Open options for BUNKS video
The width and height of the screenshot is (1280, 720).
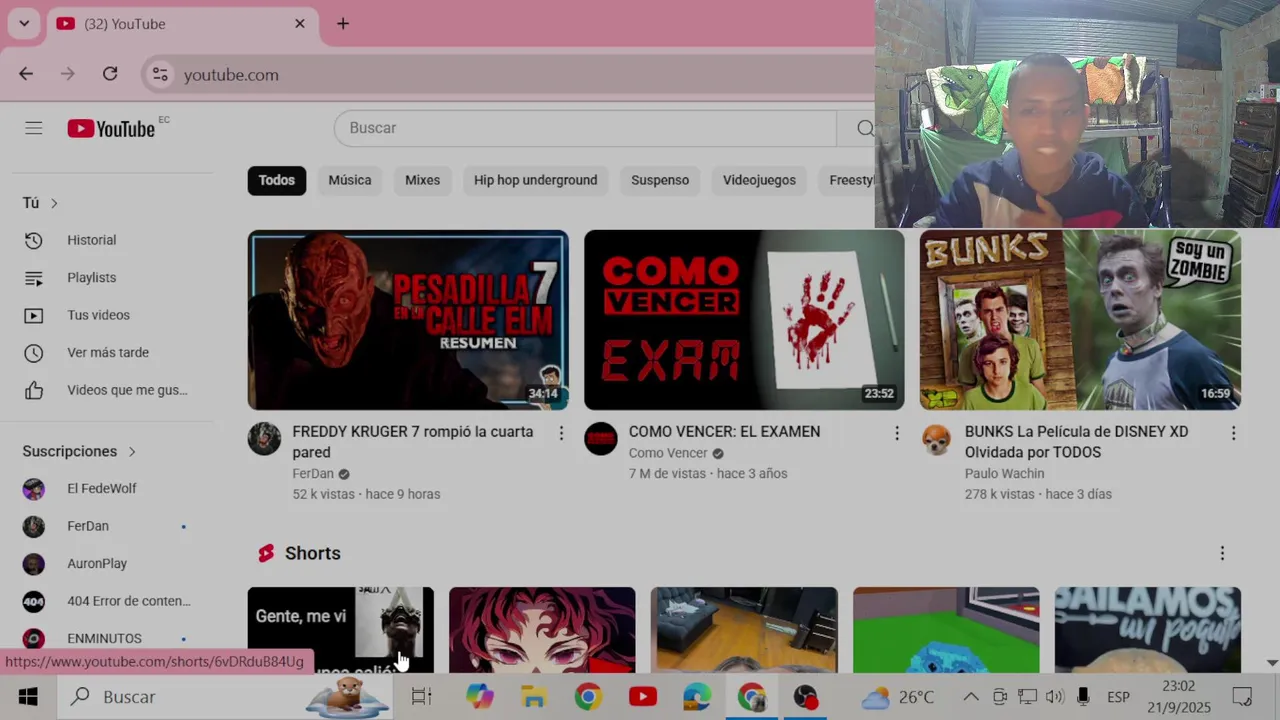[x=1233, y=433]
